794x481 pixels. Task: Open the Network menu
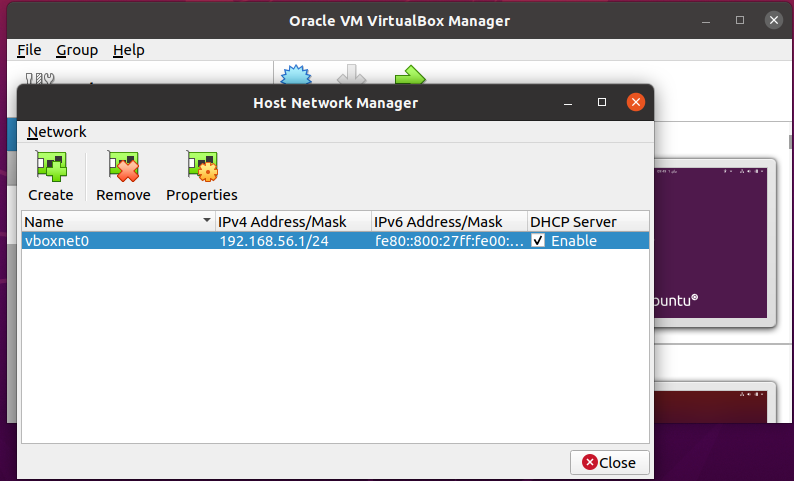pos(57,132)
